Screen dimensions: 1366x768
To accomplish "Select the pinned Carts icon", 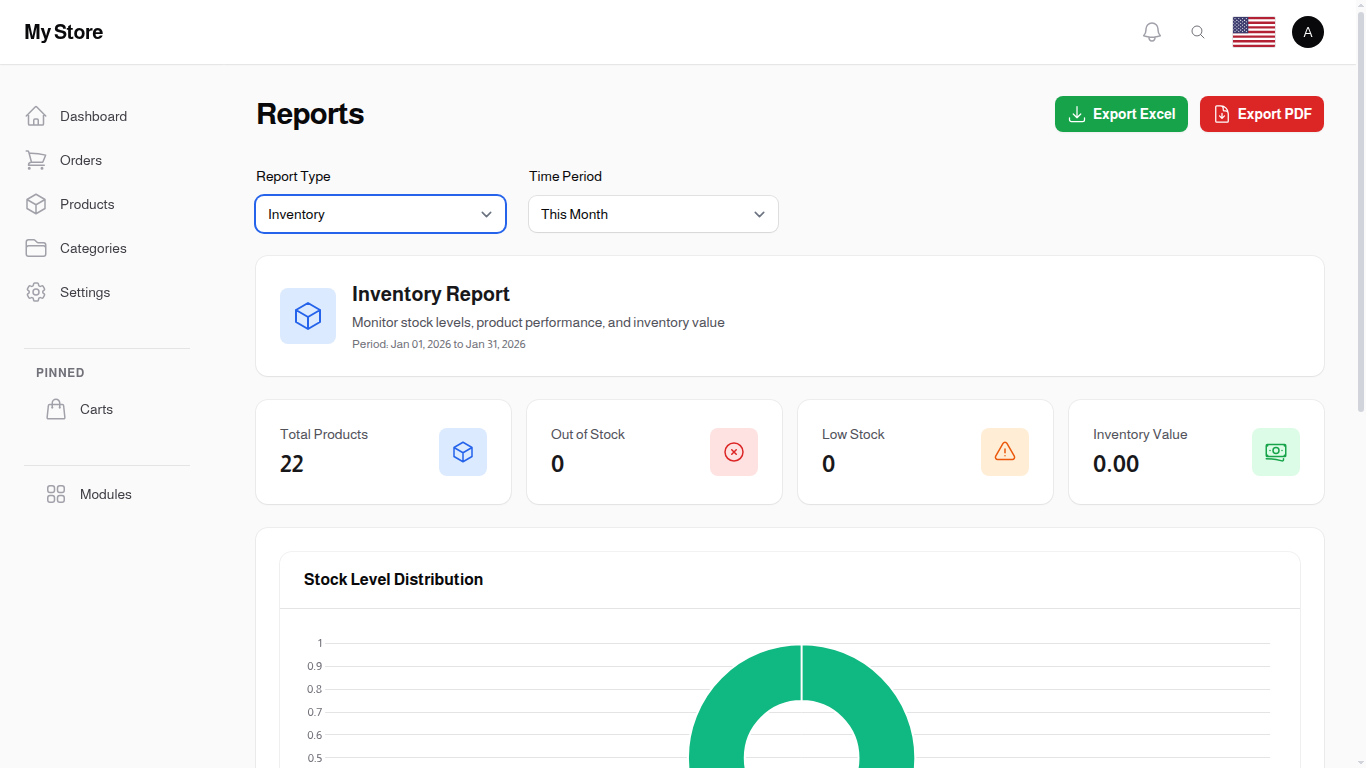I will click(56, 409).
